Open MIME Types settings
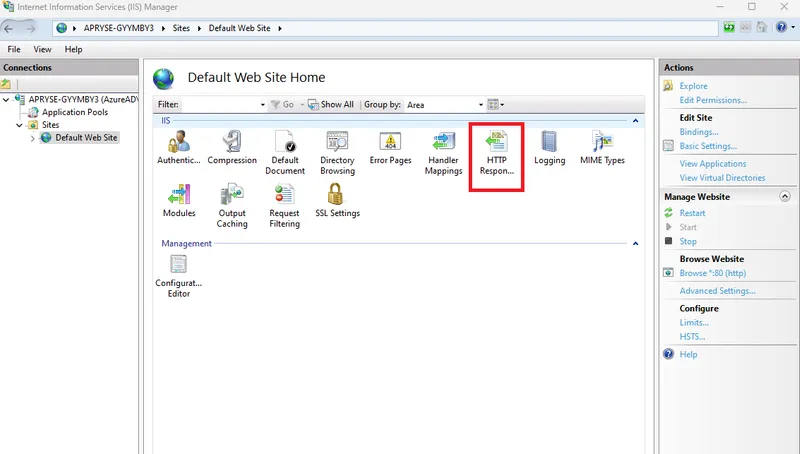 pos(602,147)
